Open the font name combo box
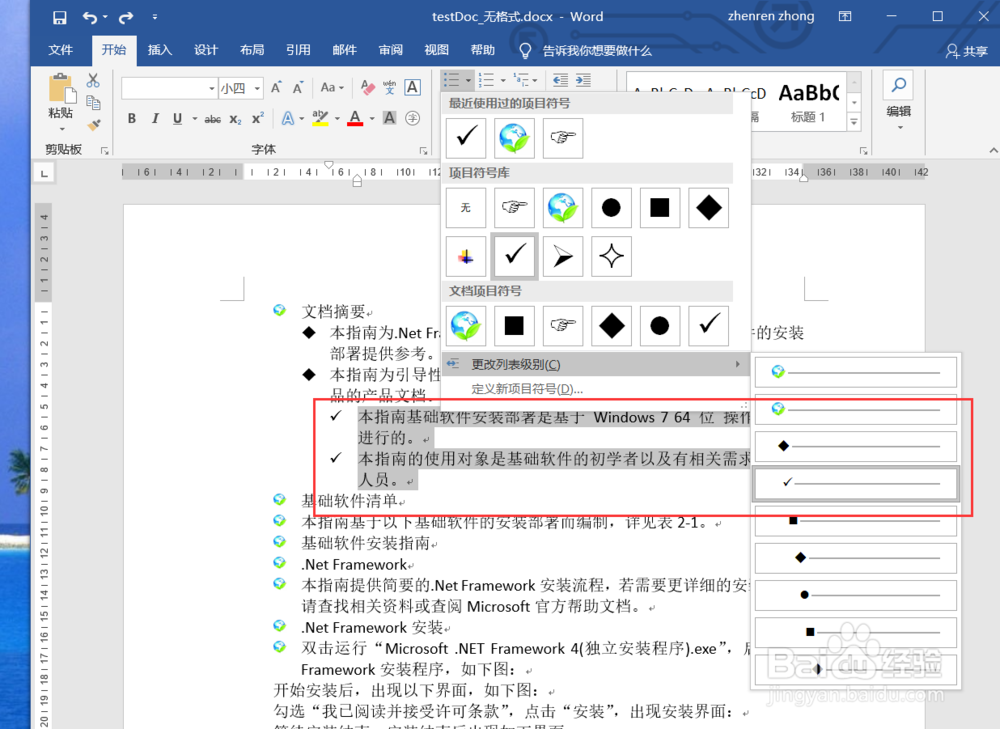Viewport: 1000px width, 729px height. point(169,88)
